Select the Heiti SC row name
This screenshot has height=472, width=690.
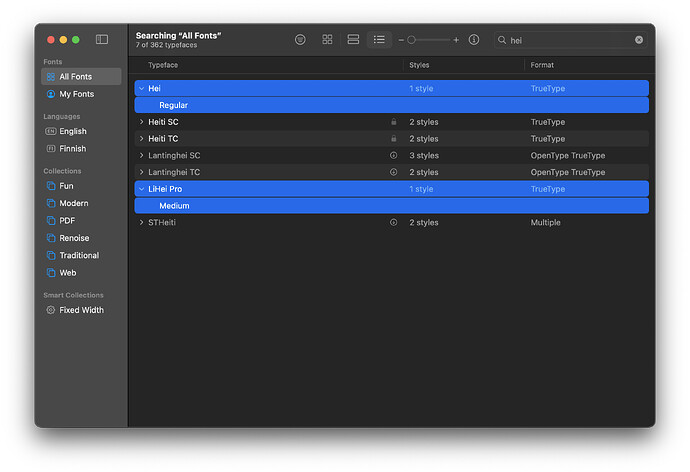pos(163,122)
